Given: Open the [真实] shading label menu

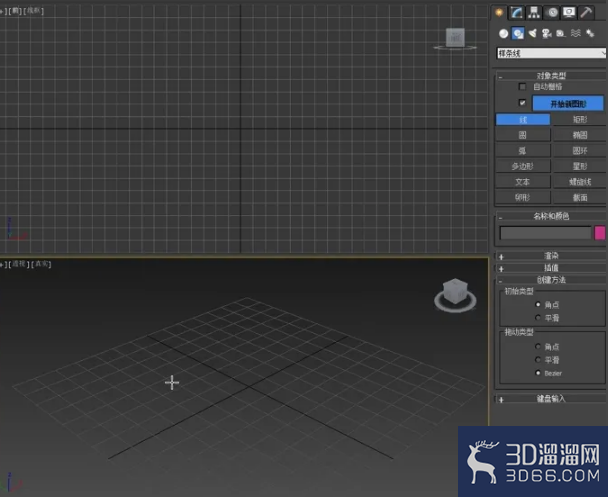Looking at the screenshot, I should (x=41, y=264).
